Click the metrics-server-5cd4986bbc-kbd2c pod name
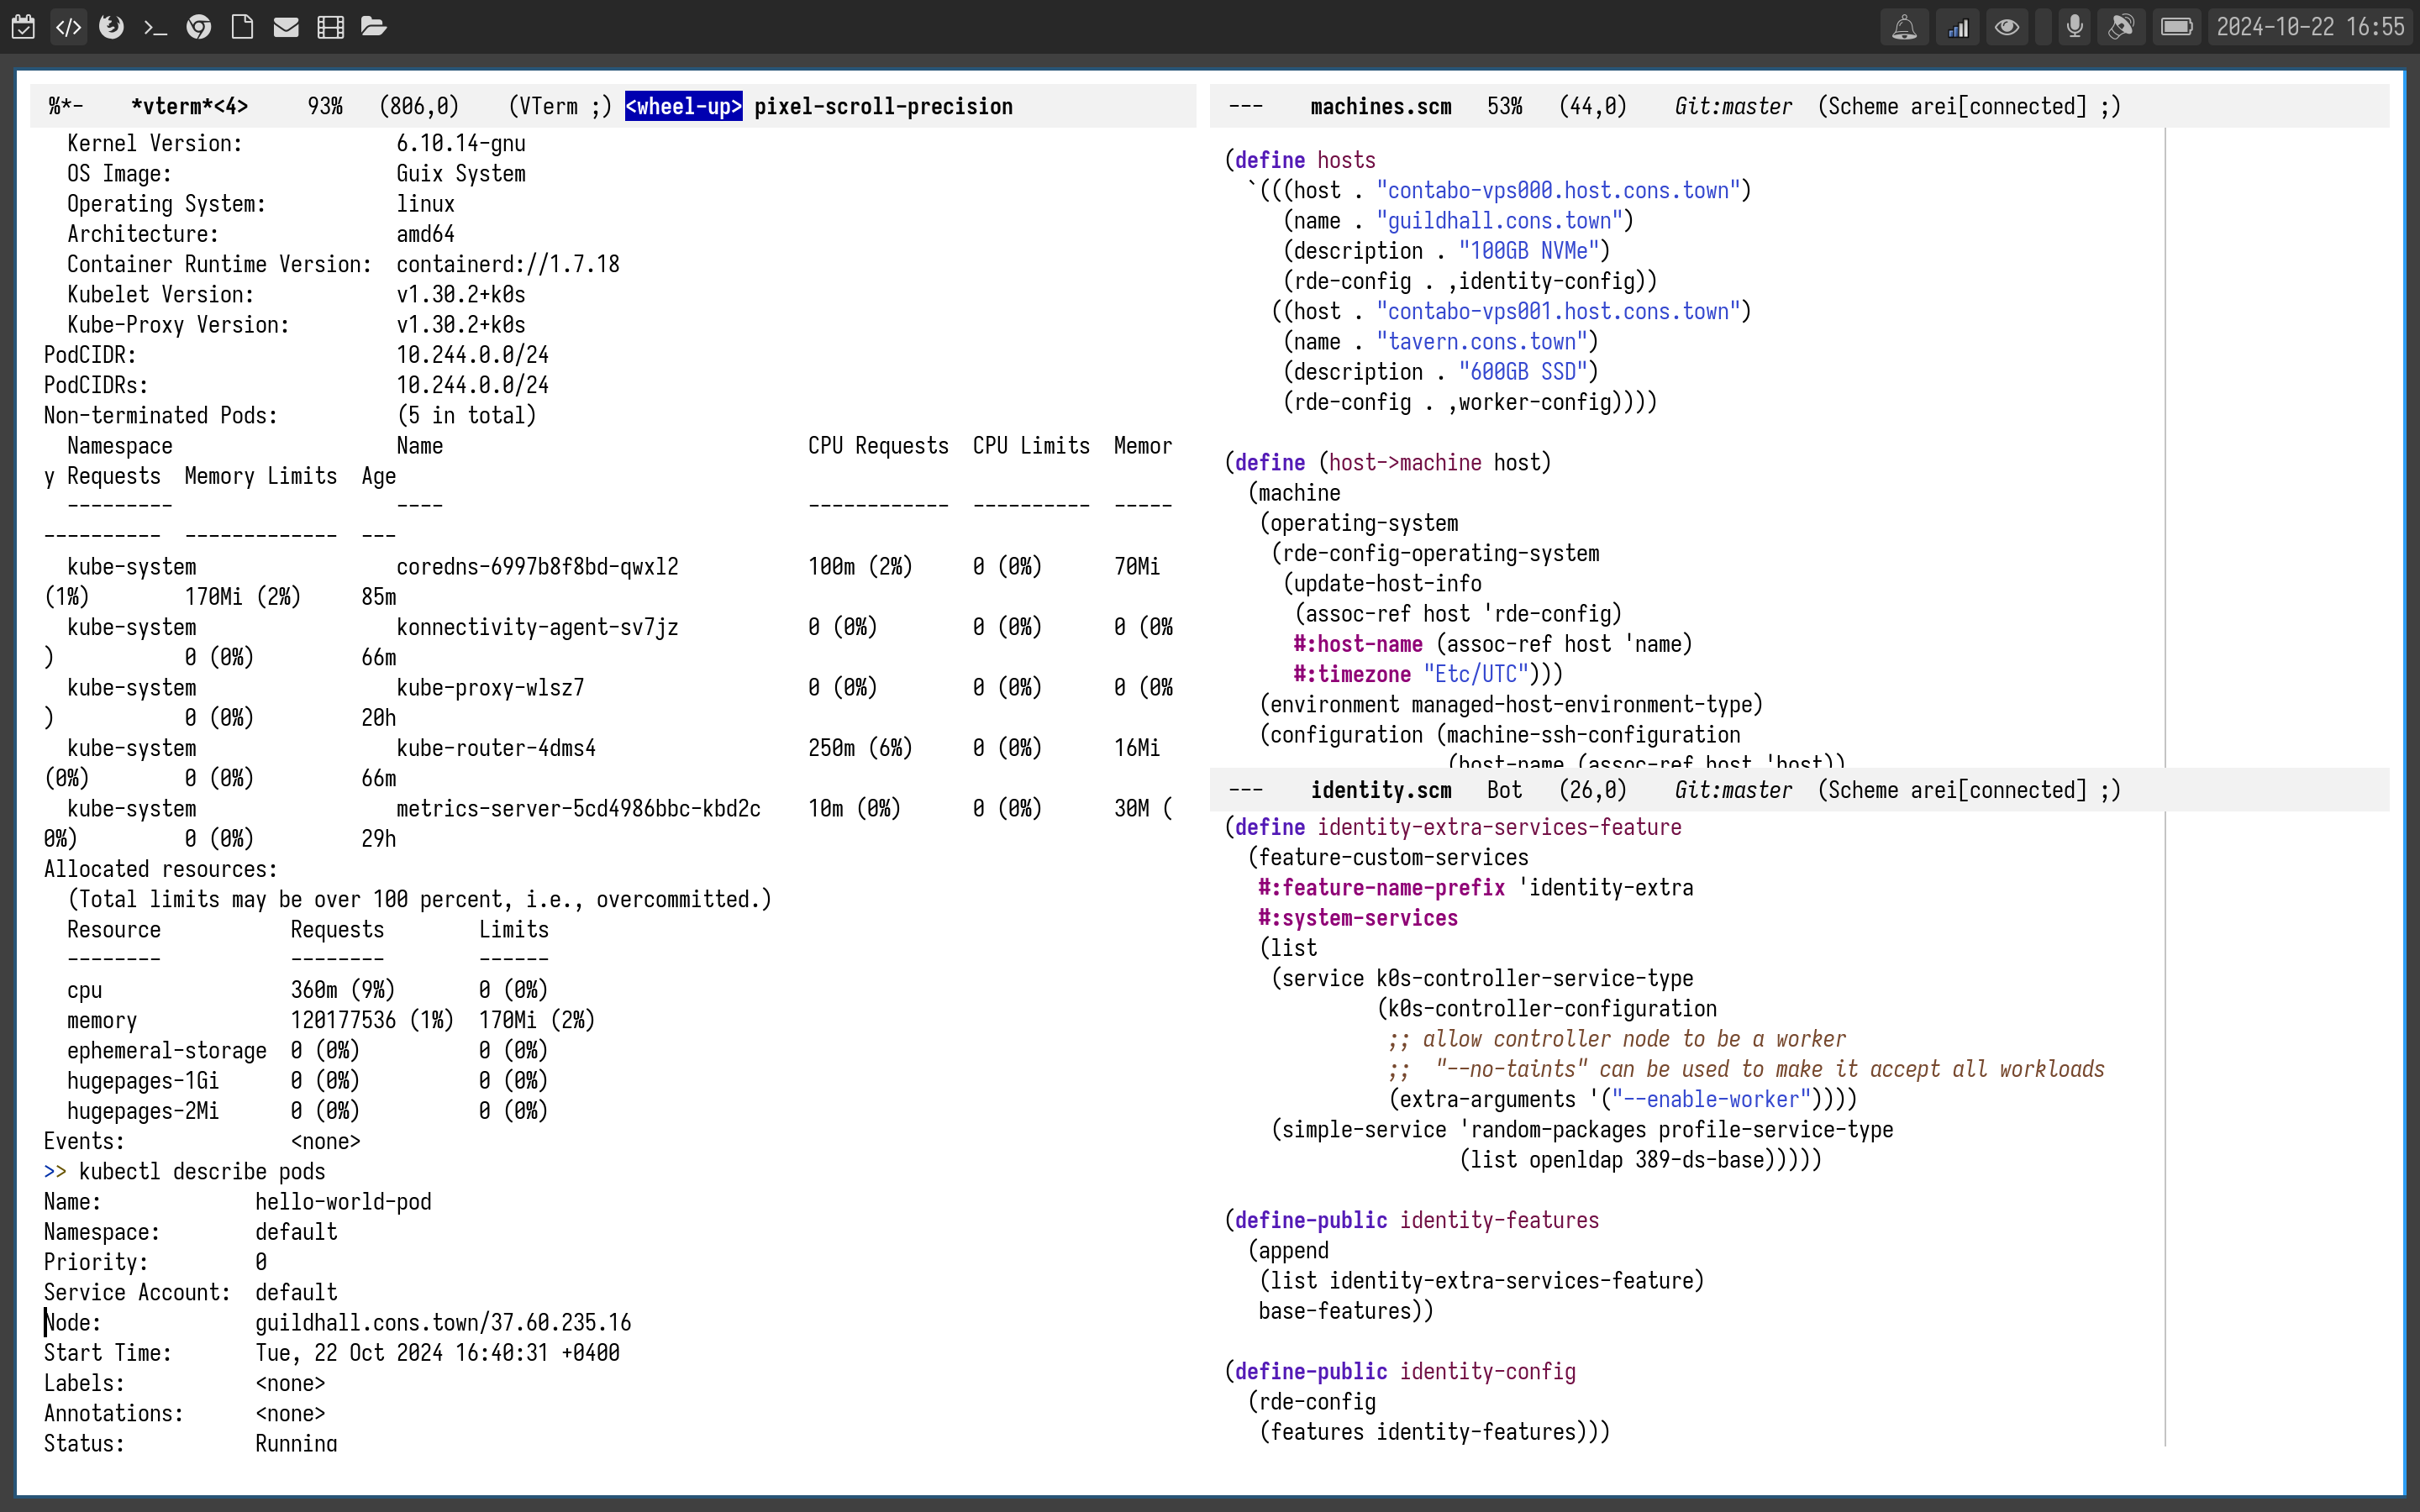This screenshot has width=2420, height=1512. (578, 808)
